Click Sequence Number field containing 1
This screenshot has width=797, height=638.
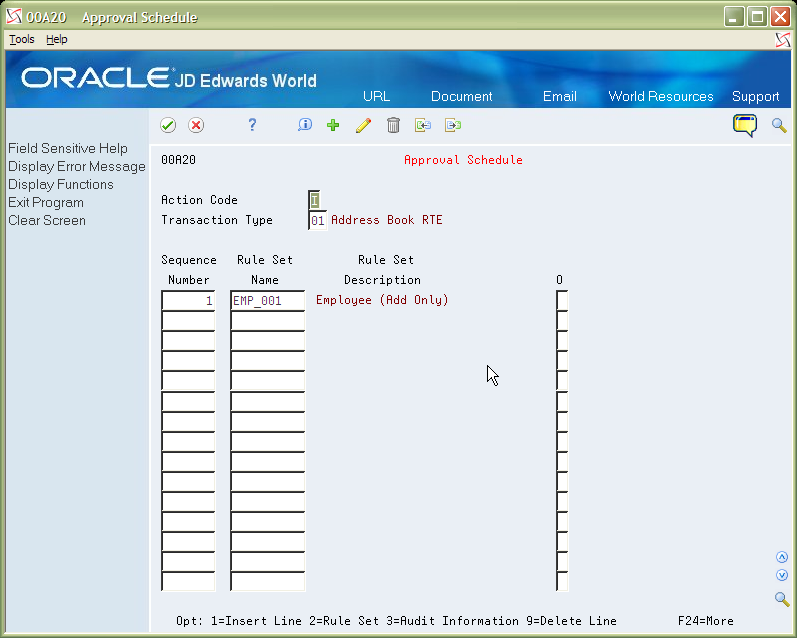coord(188,300)
